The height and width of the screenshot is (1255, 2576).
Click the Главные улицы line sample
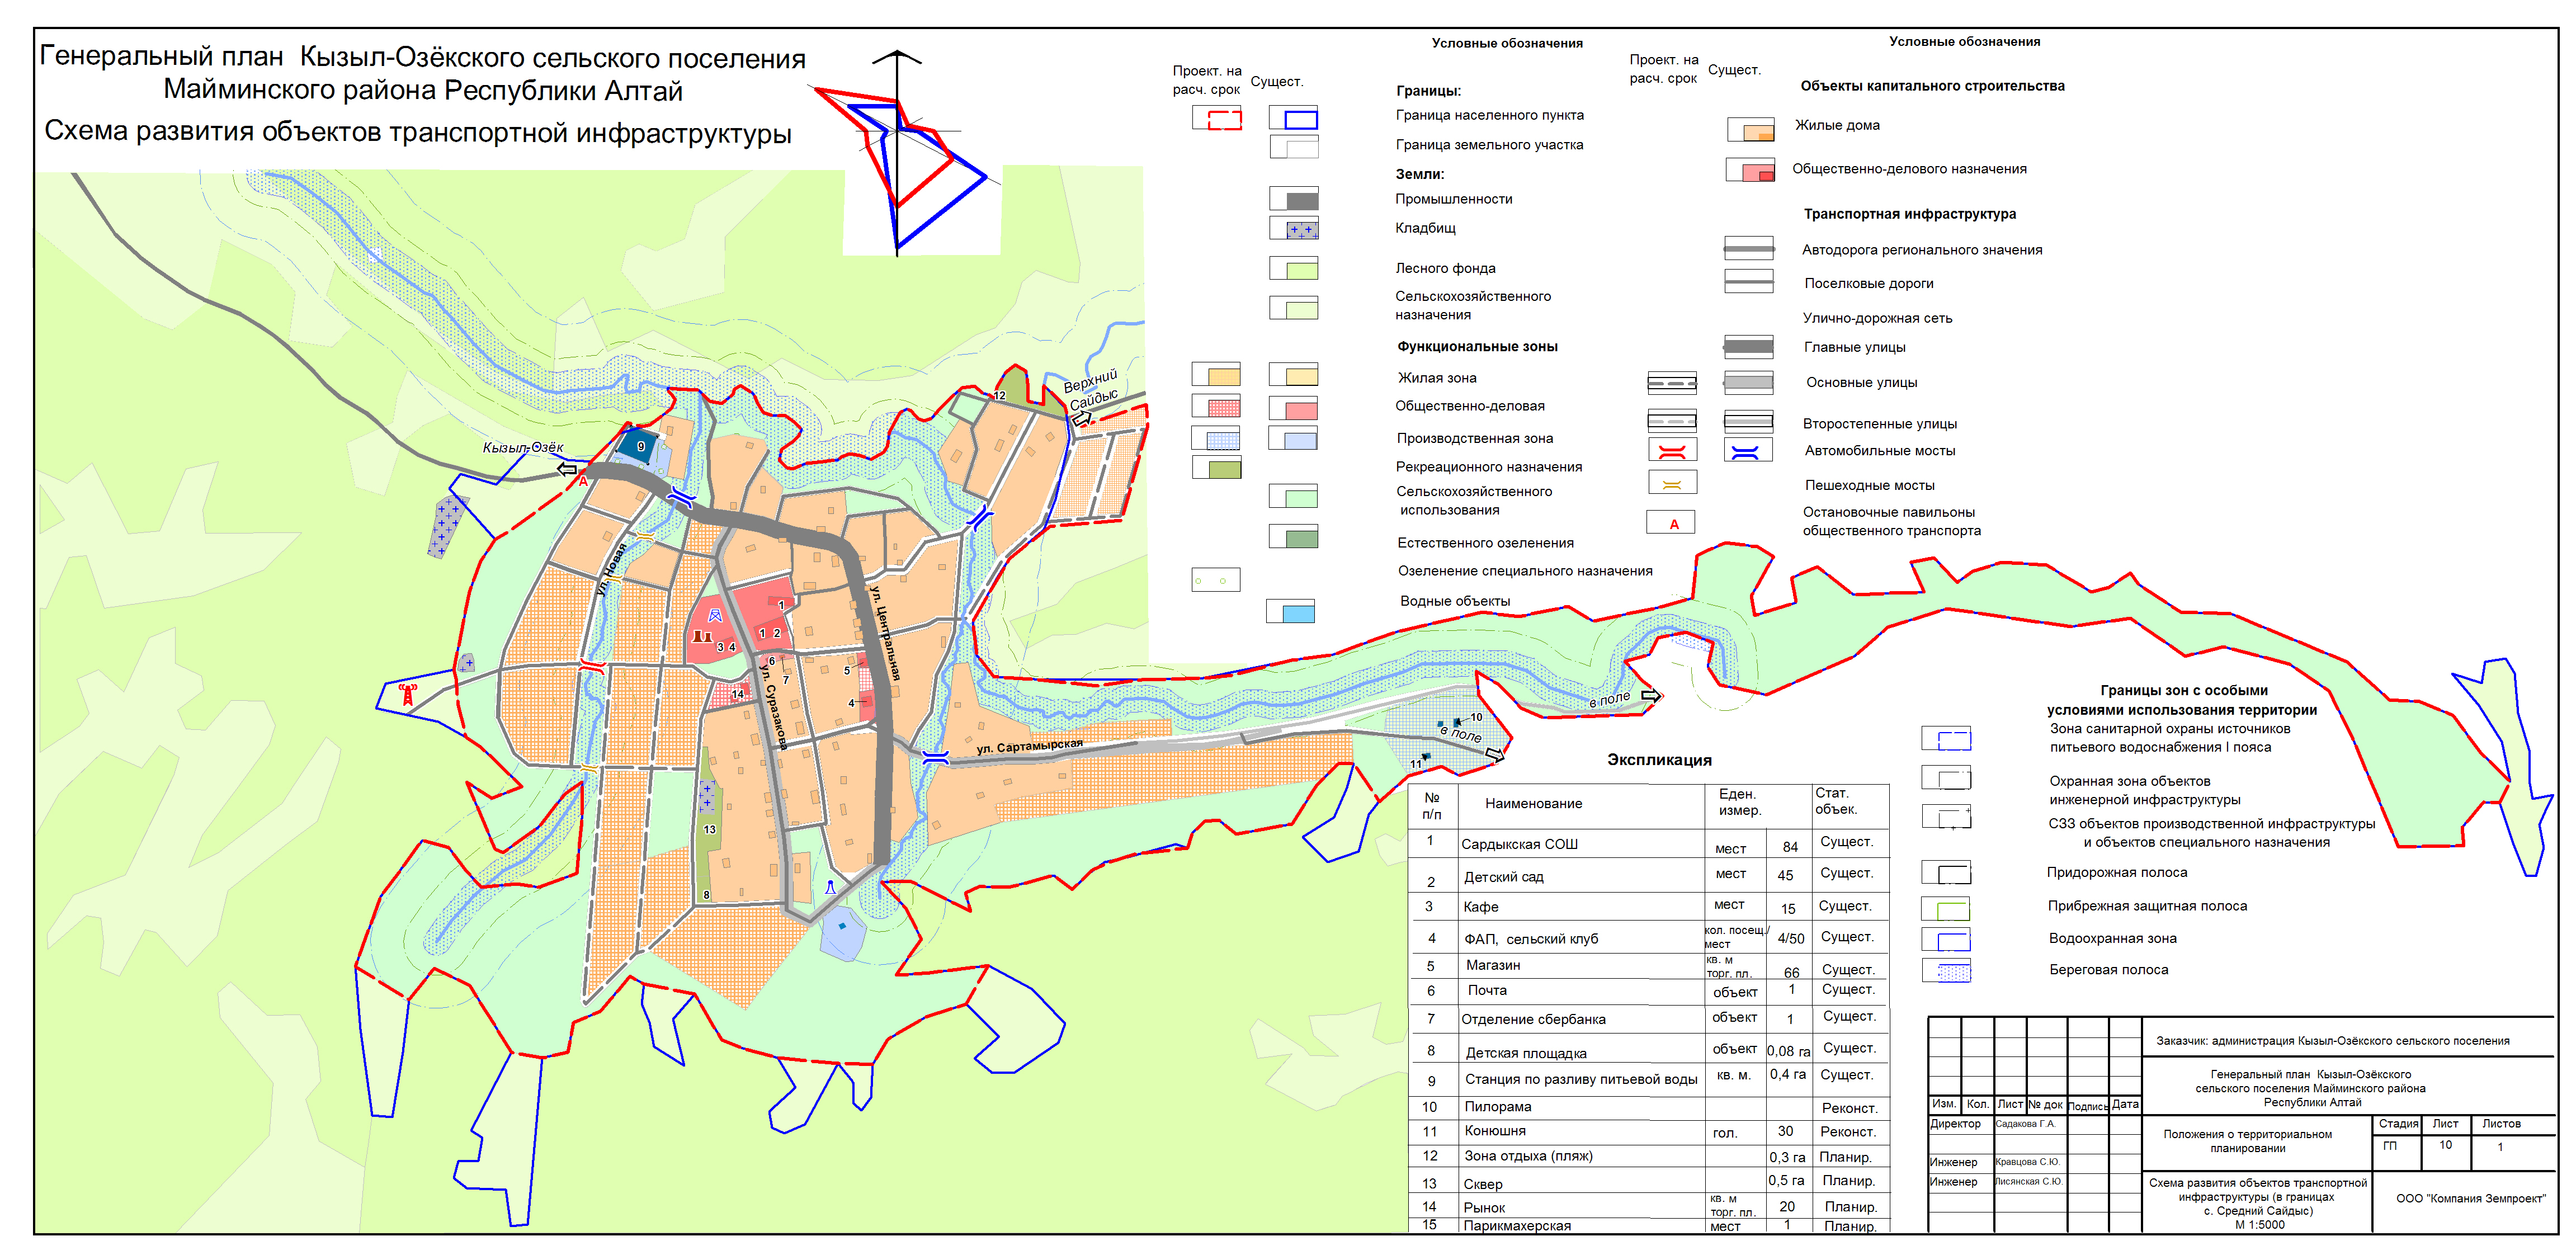pyautogui.click(x=1749, y=347)
